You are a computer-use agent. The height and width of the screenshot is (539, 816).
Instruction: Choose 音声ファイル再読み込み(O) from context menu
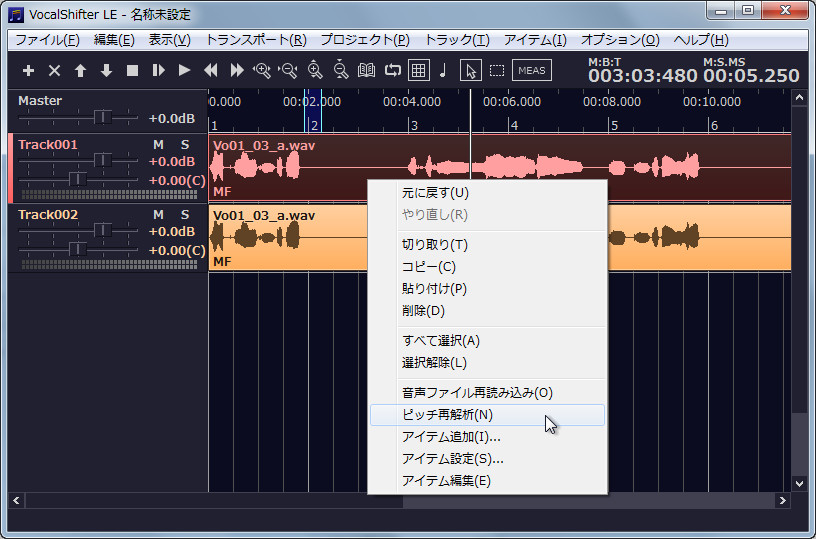(488, 393)
